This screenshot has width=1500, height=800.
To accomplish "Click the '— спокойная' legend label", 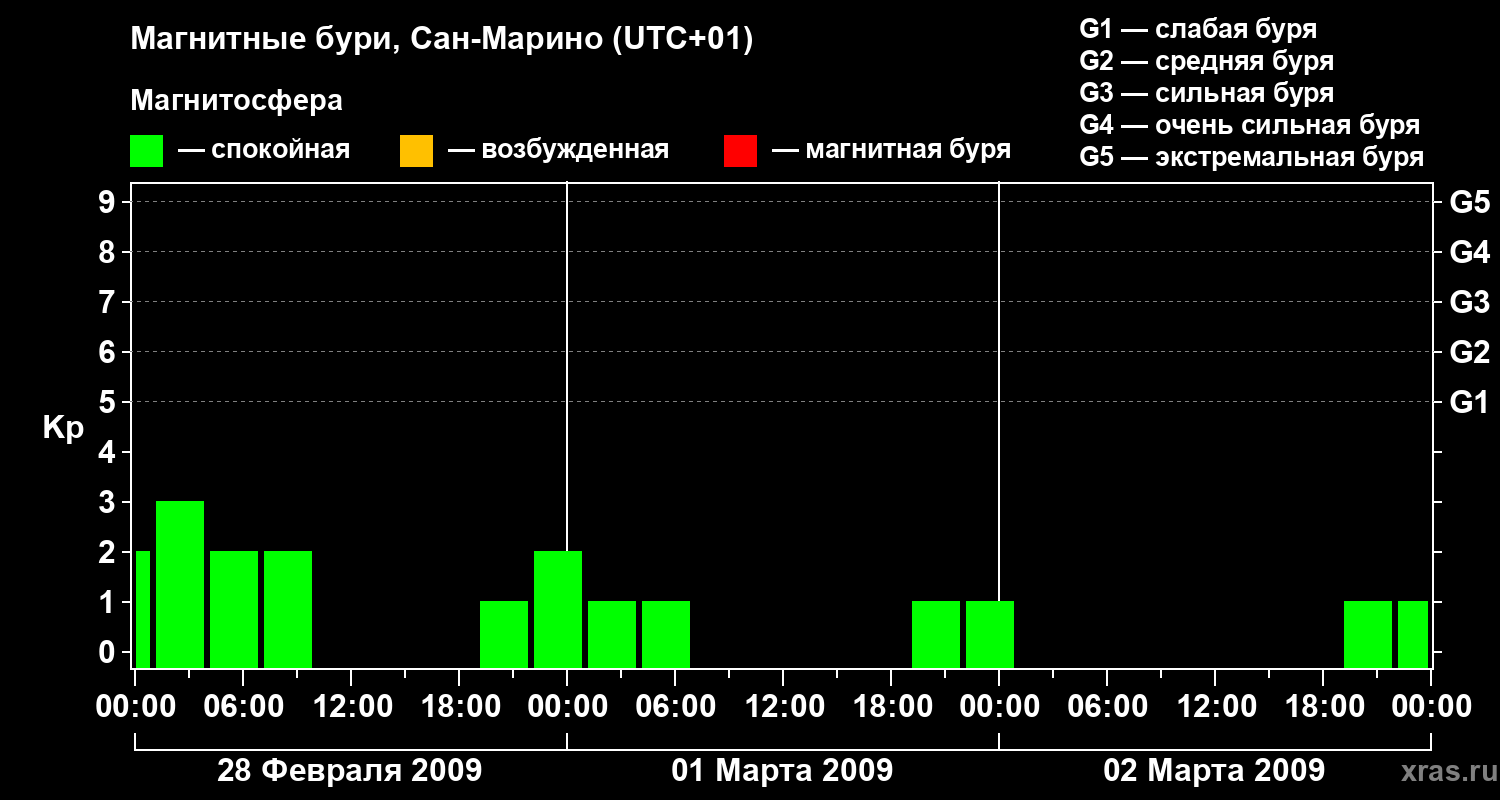I will point(264,150).
